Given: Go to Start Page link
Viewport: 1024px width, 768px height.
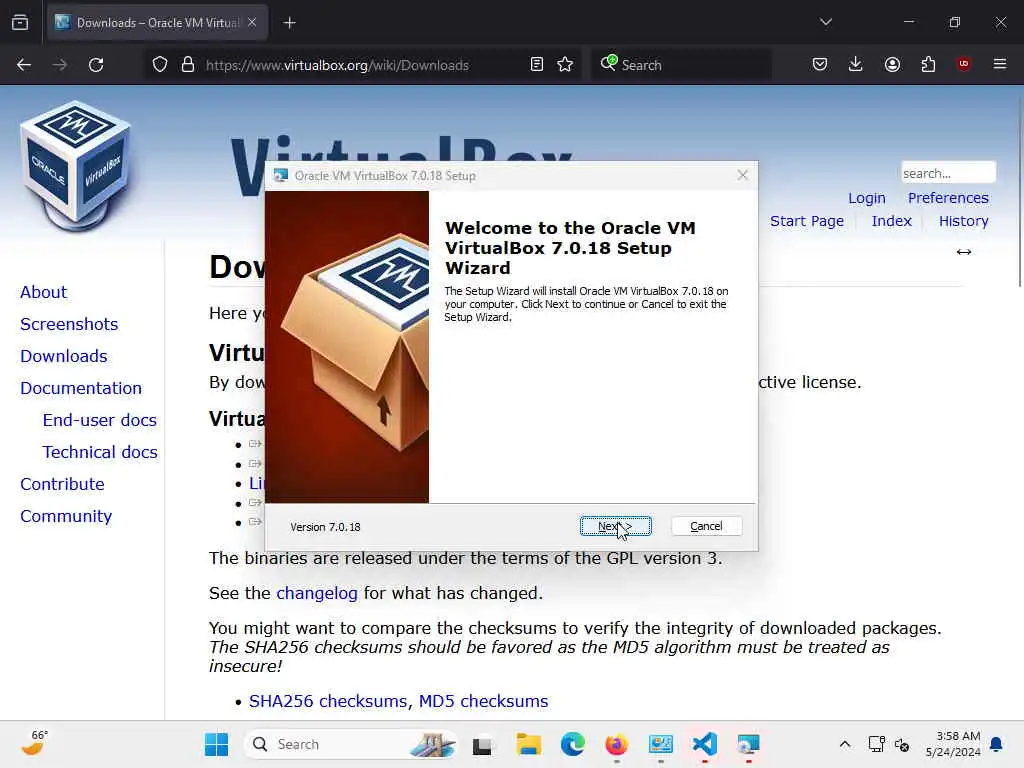Looking at the screenshot, I should pos(807,221).
